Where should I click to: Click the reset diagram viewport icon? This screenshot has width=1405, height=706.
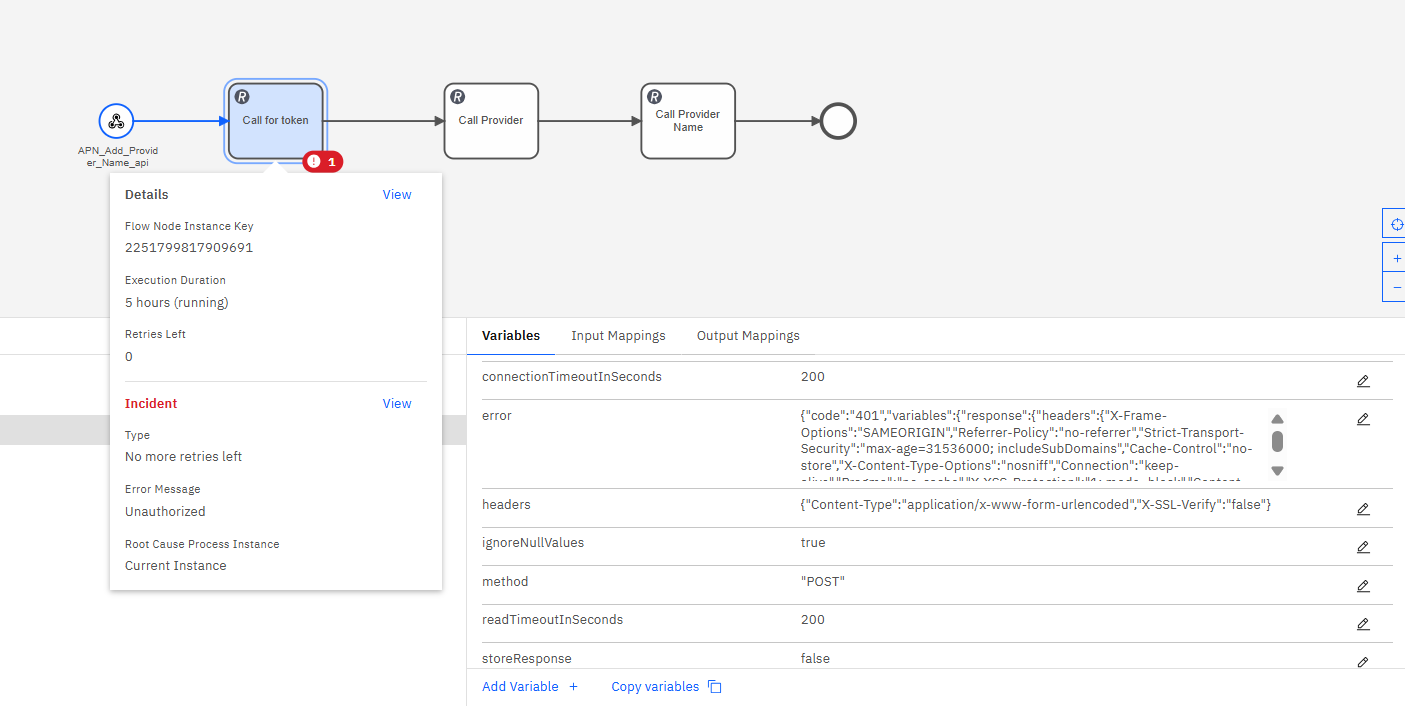pos(1396,223)
